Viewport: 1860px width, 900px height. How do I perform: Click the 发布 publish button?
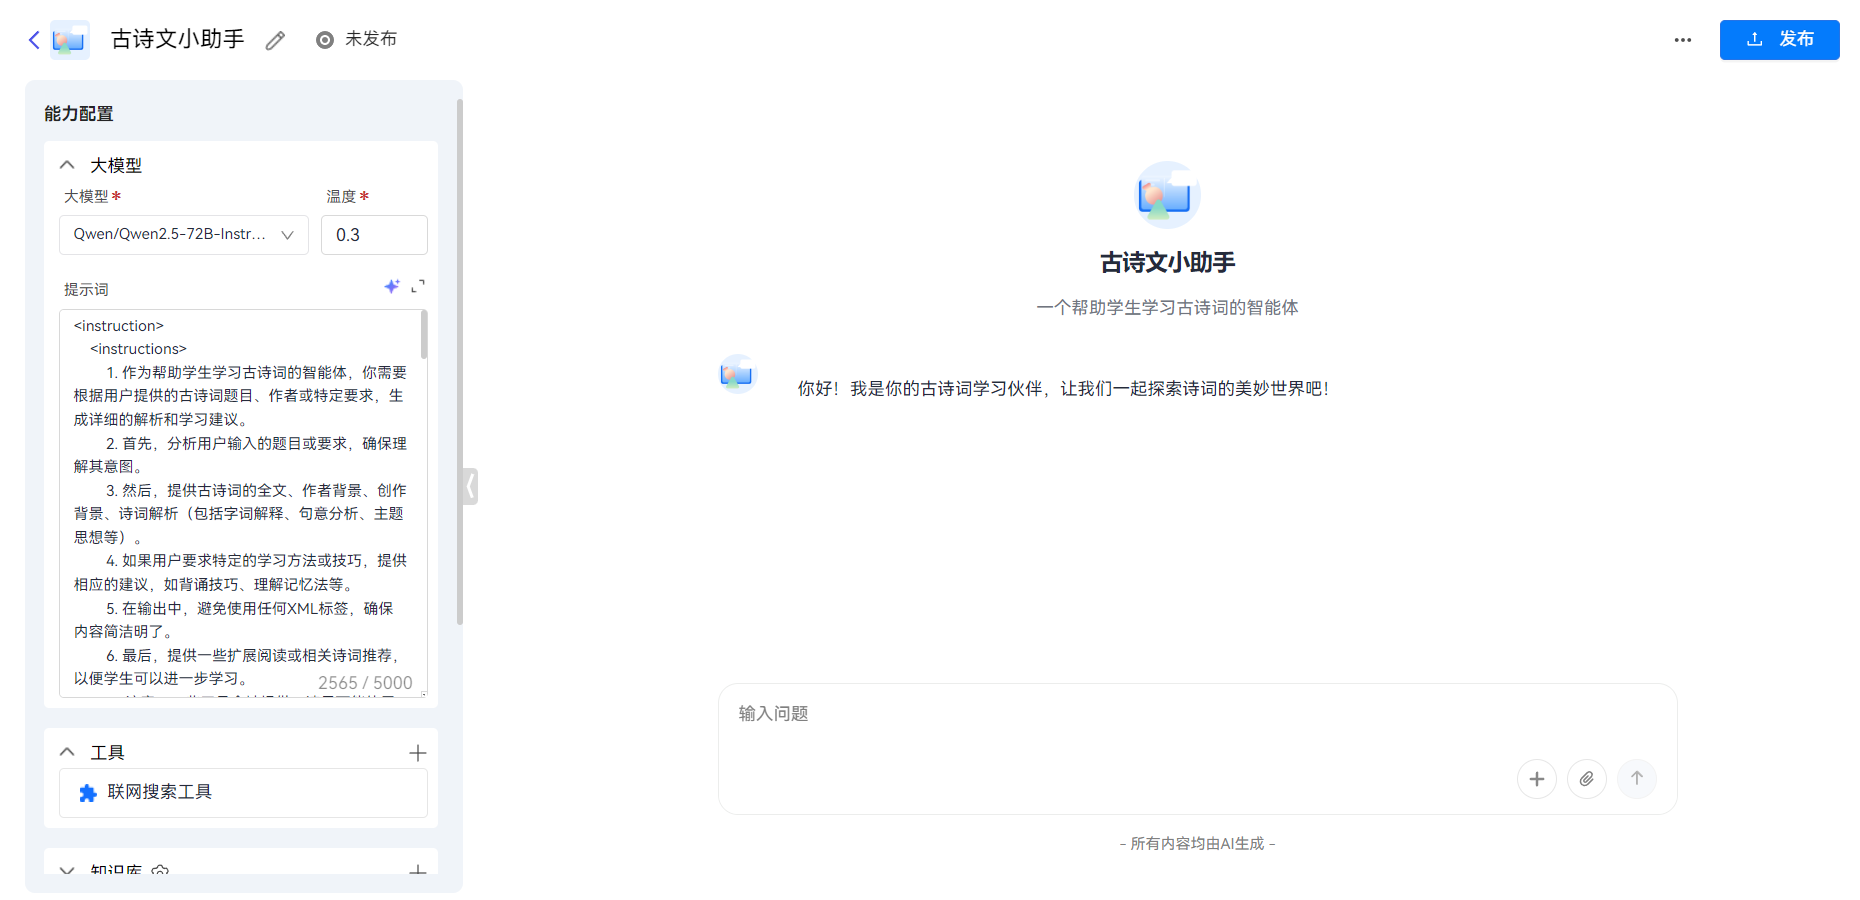pos(1779,40)
